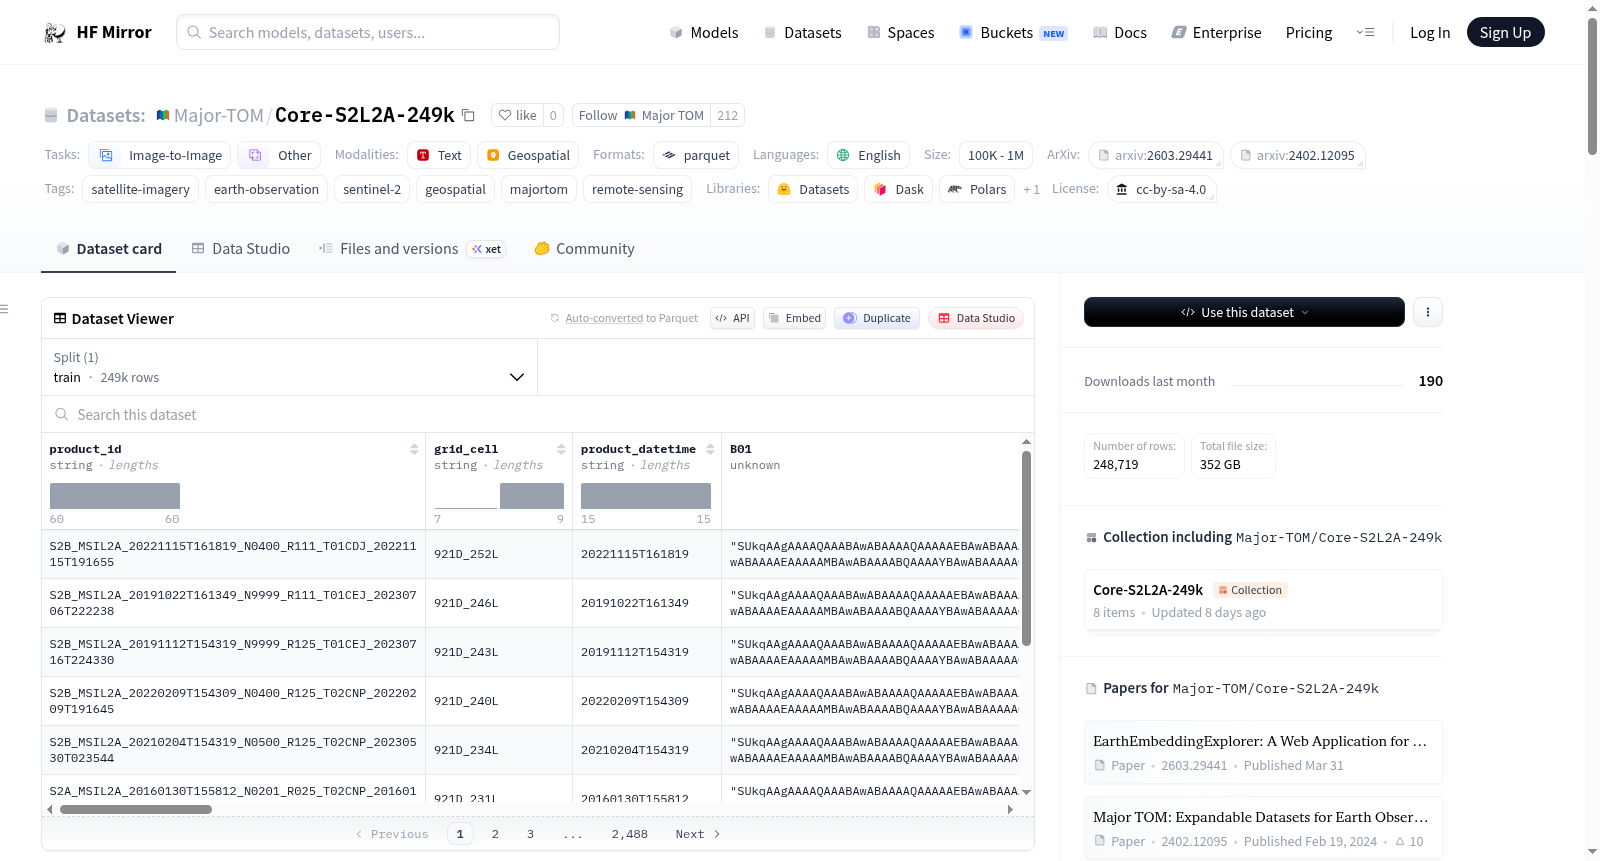
Task: Go to page 2 of the dataset
Action: click(x=495, y=834)
